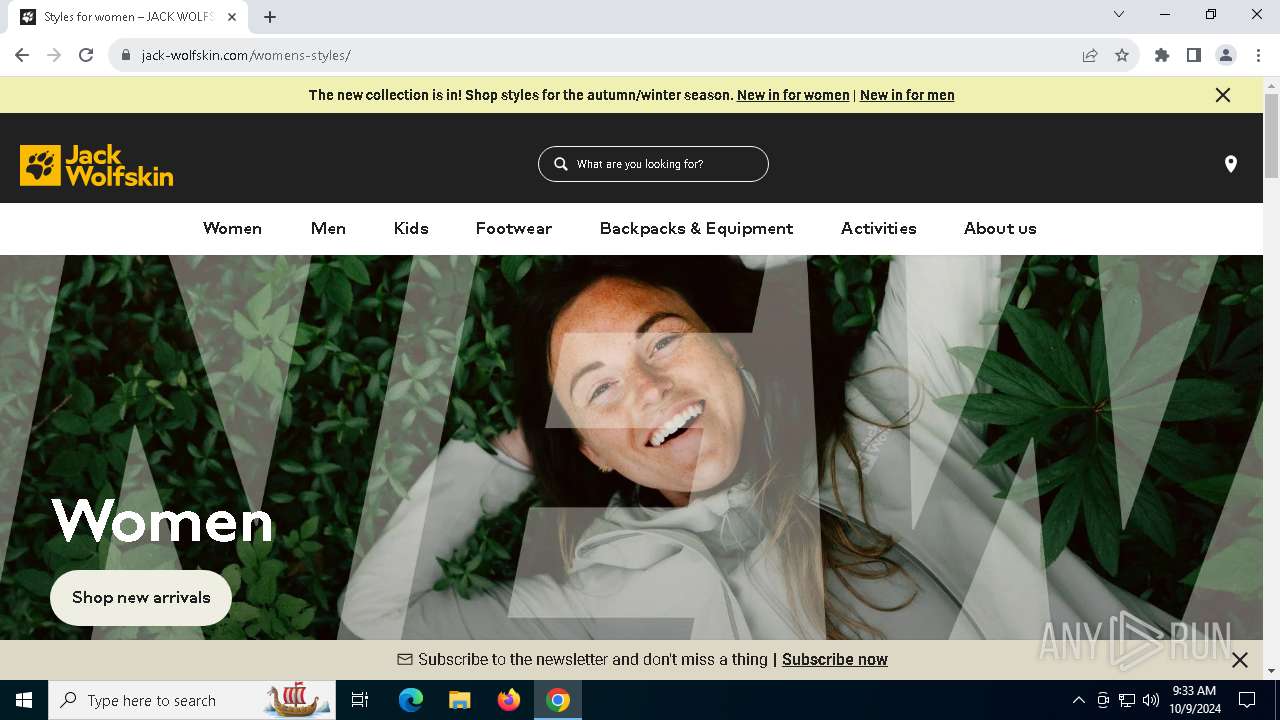The image size is (1280, 720).
Task: Close the newsletter subscription bar
Action: click(1240, 660)
